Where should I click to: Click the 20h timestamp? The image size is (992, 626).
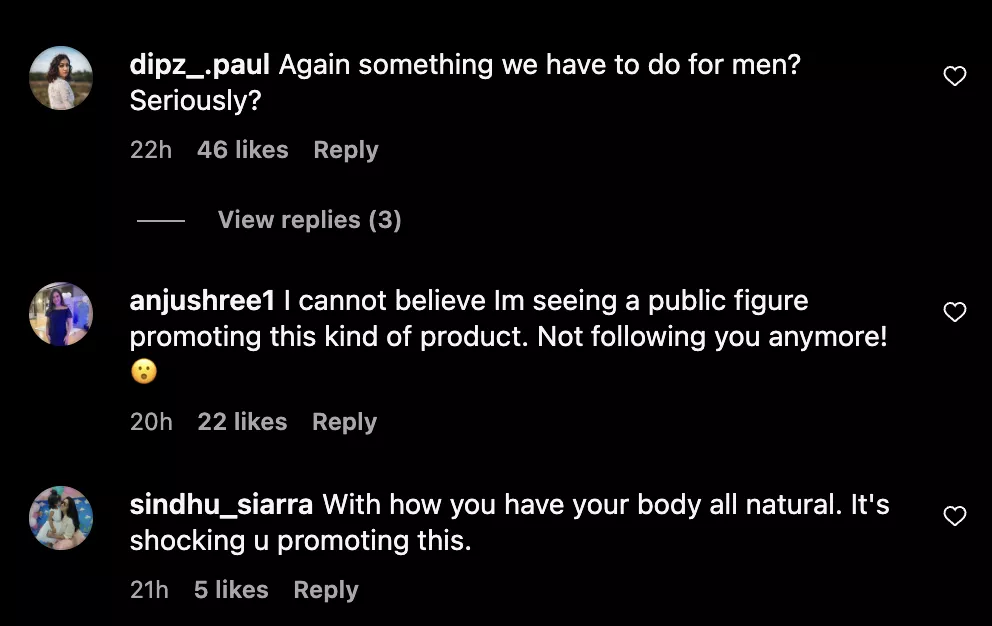coord(151,422)
